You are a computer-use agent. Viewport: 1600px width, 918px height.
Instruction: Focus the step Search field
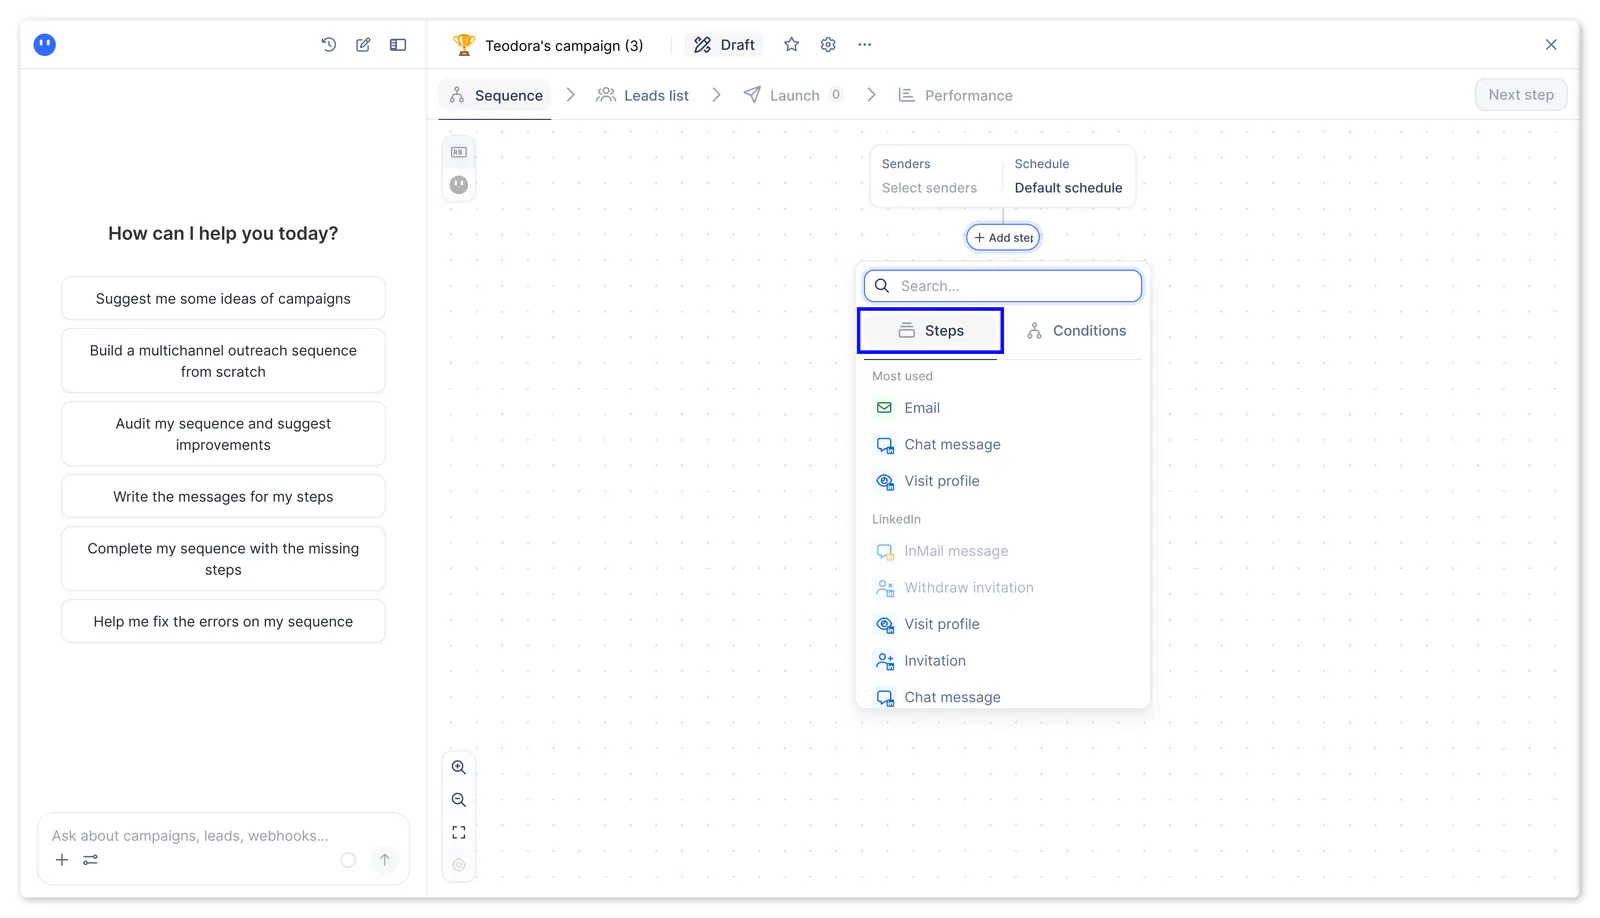[1003, 286]
